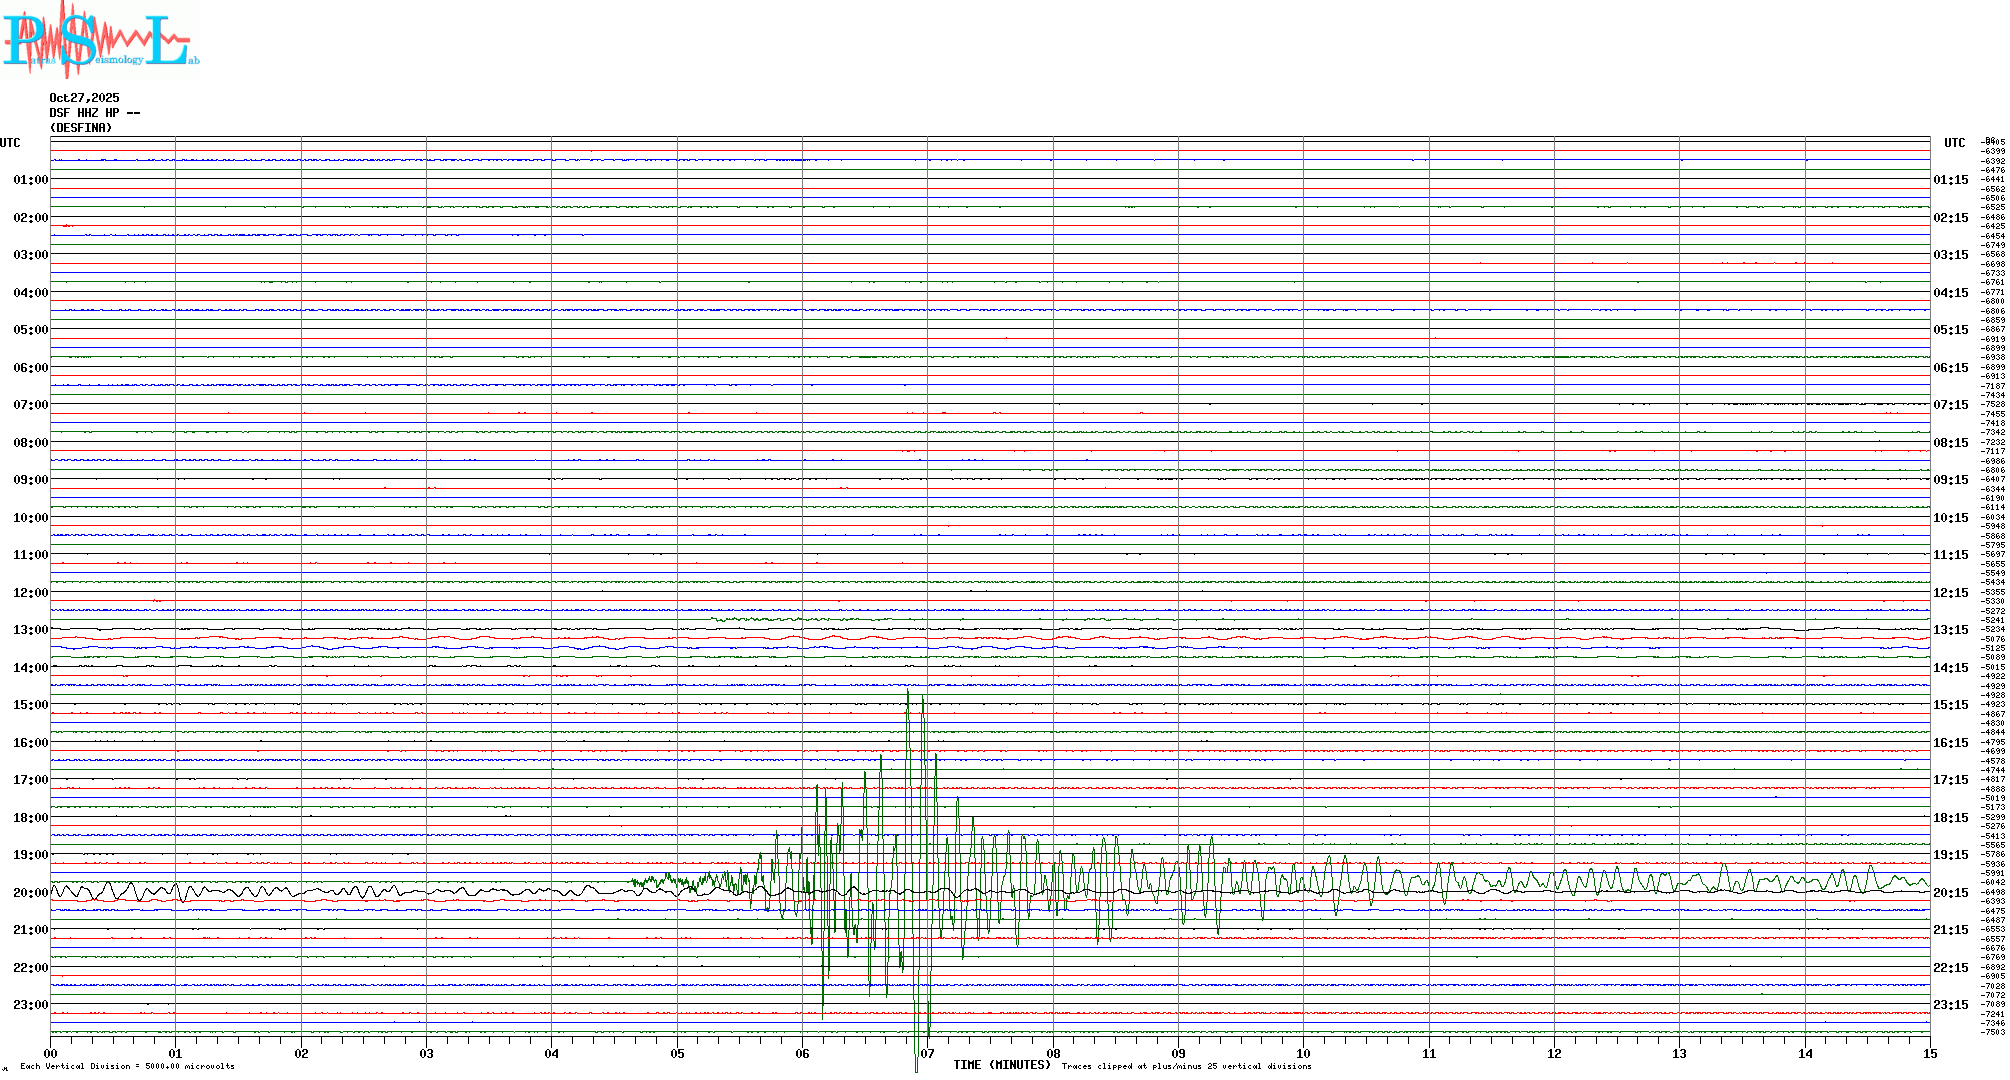
Task: Click the 09:15 time label on right
Action: (x=1950, y=480)
